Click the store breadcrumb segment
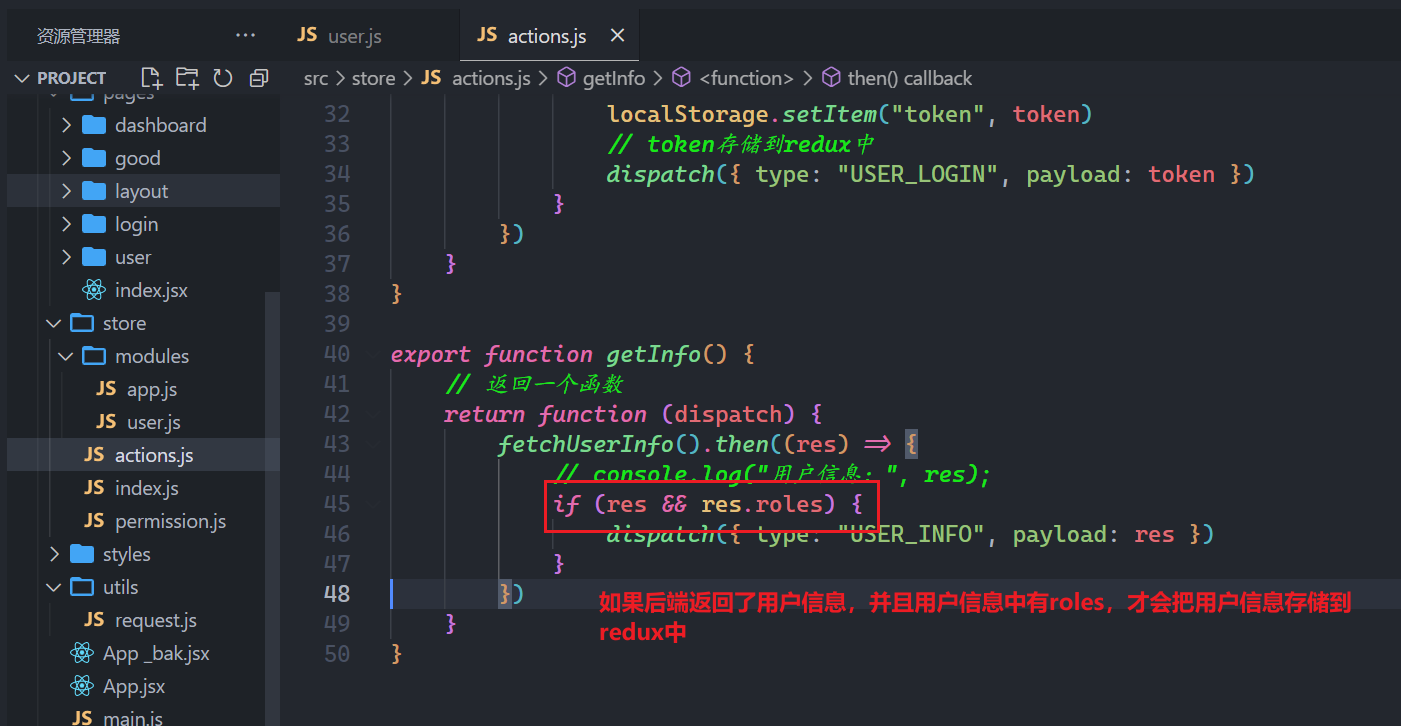 (373, 78)
